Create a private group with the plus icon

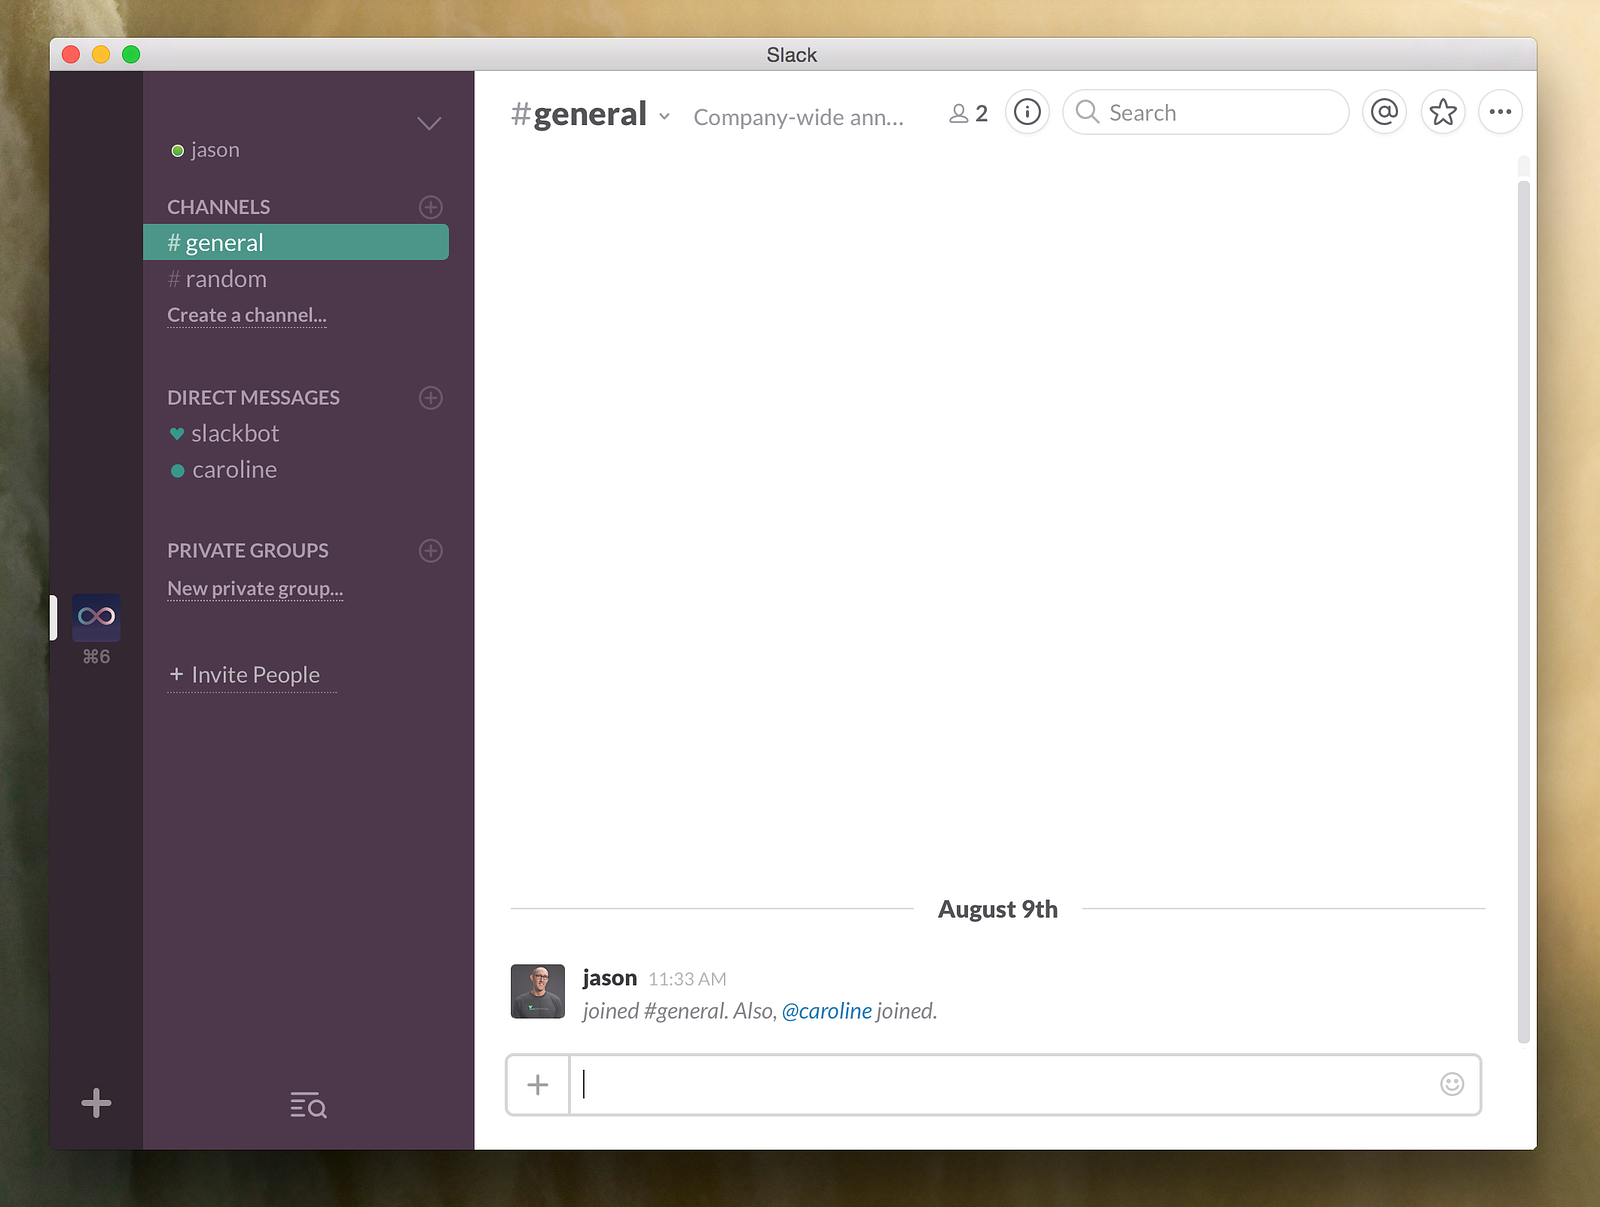click(431, 551)
